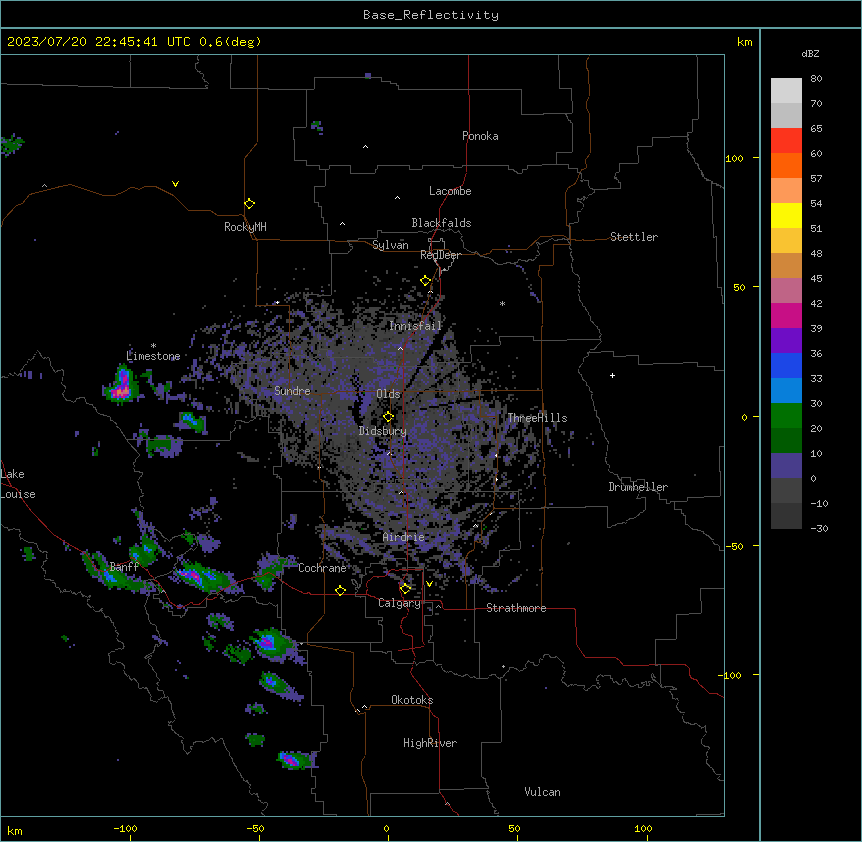Select the RedDeer label
Viewport: 862px width, 842px height.
tap(440, 255)
